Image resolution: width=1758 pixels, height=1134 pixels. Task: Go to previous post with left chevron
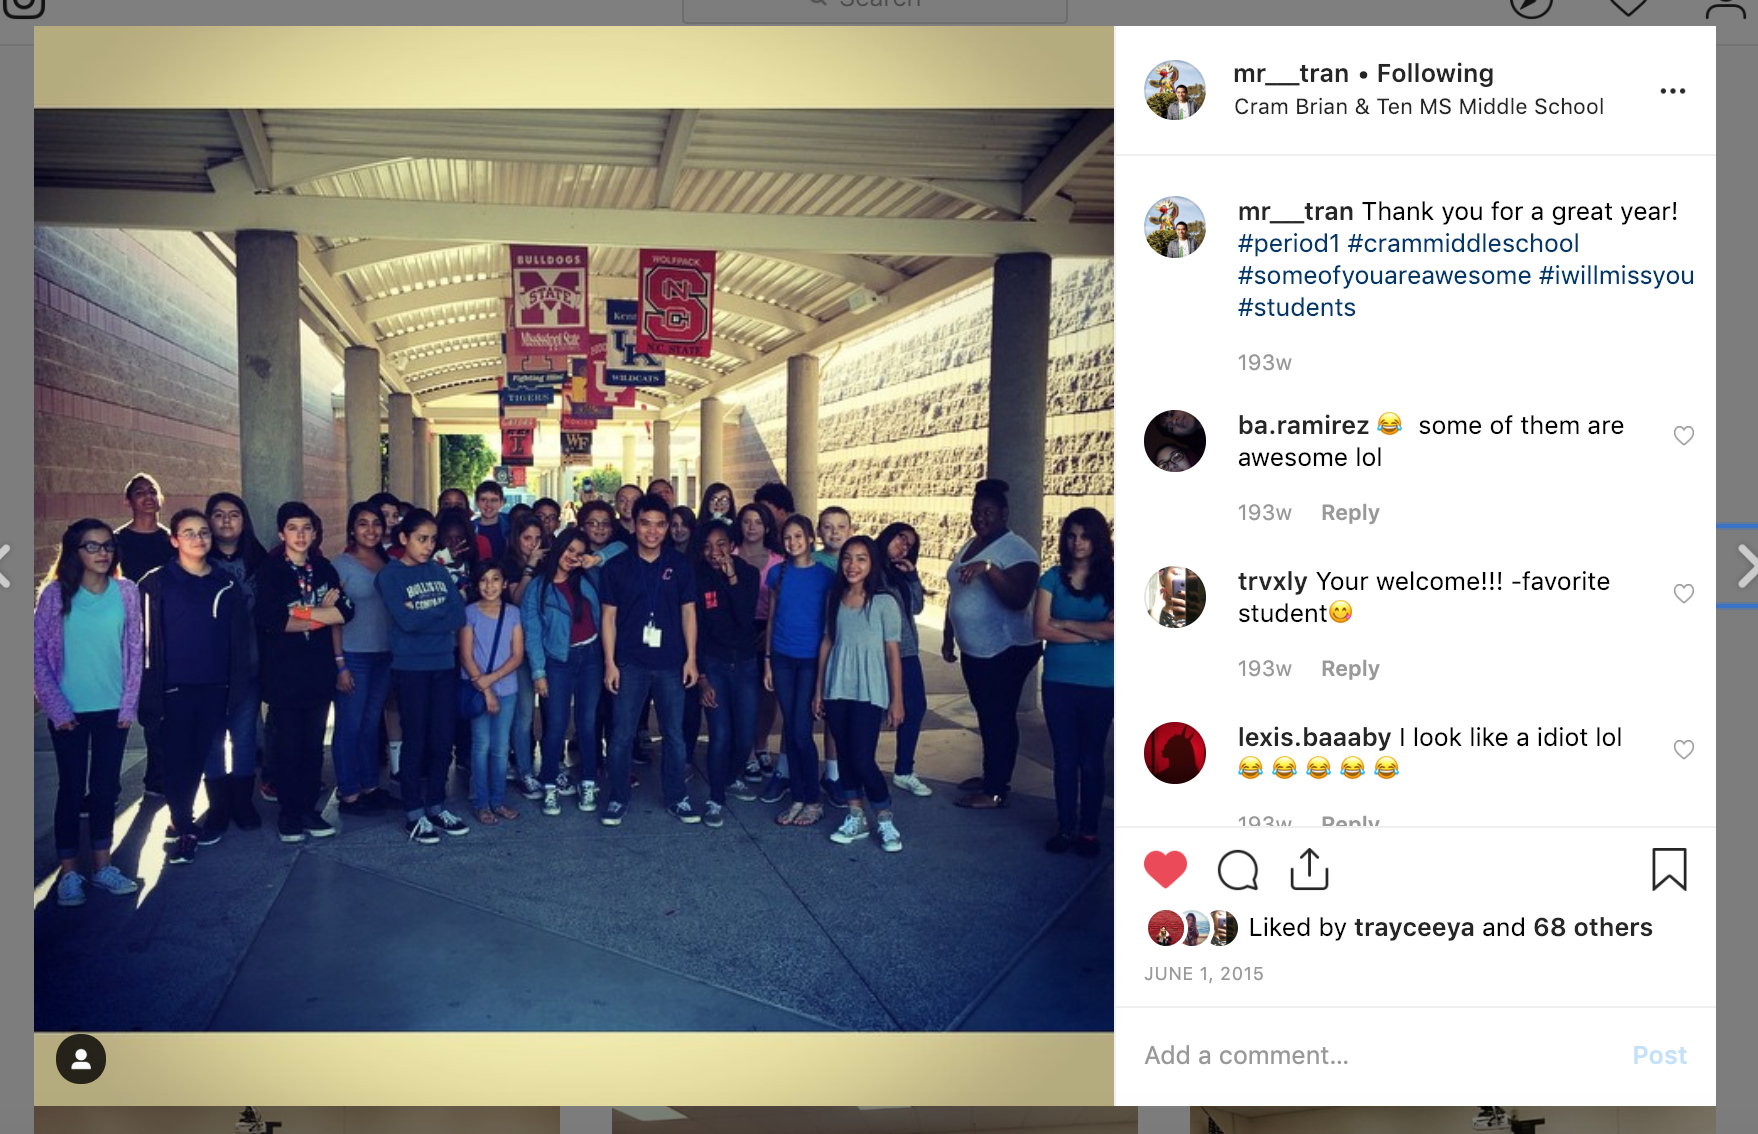6,566
